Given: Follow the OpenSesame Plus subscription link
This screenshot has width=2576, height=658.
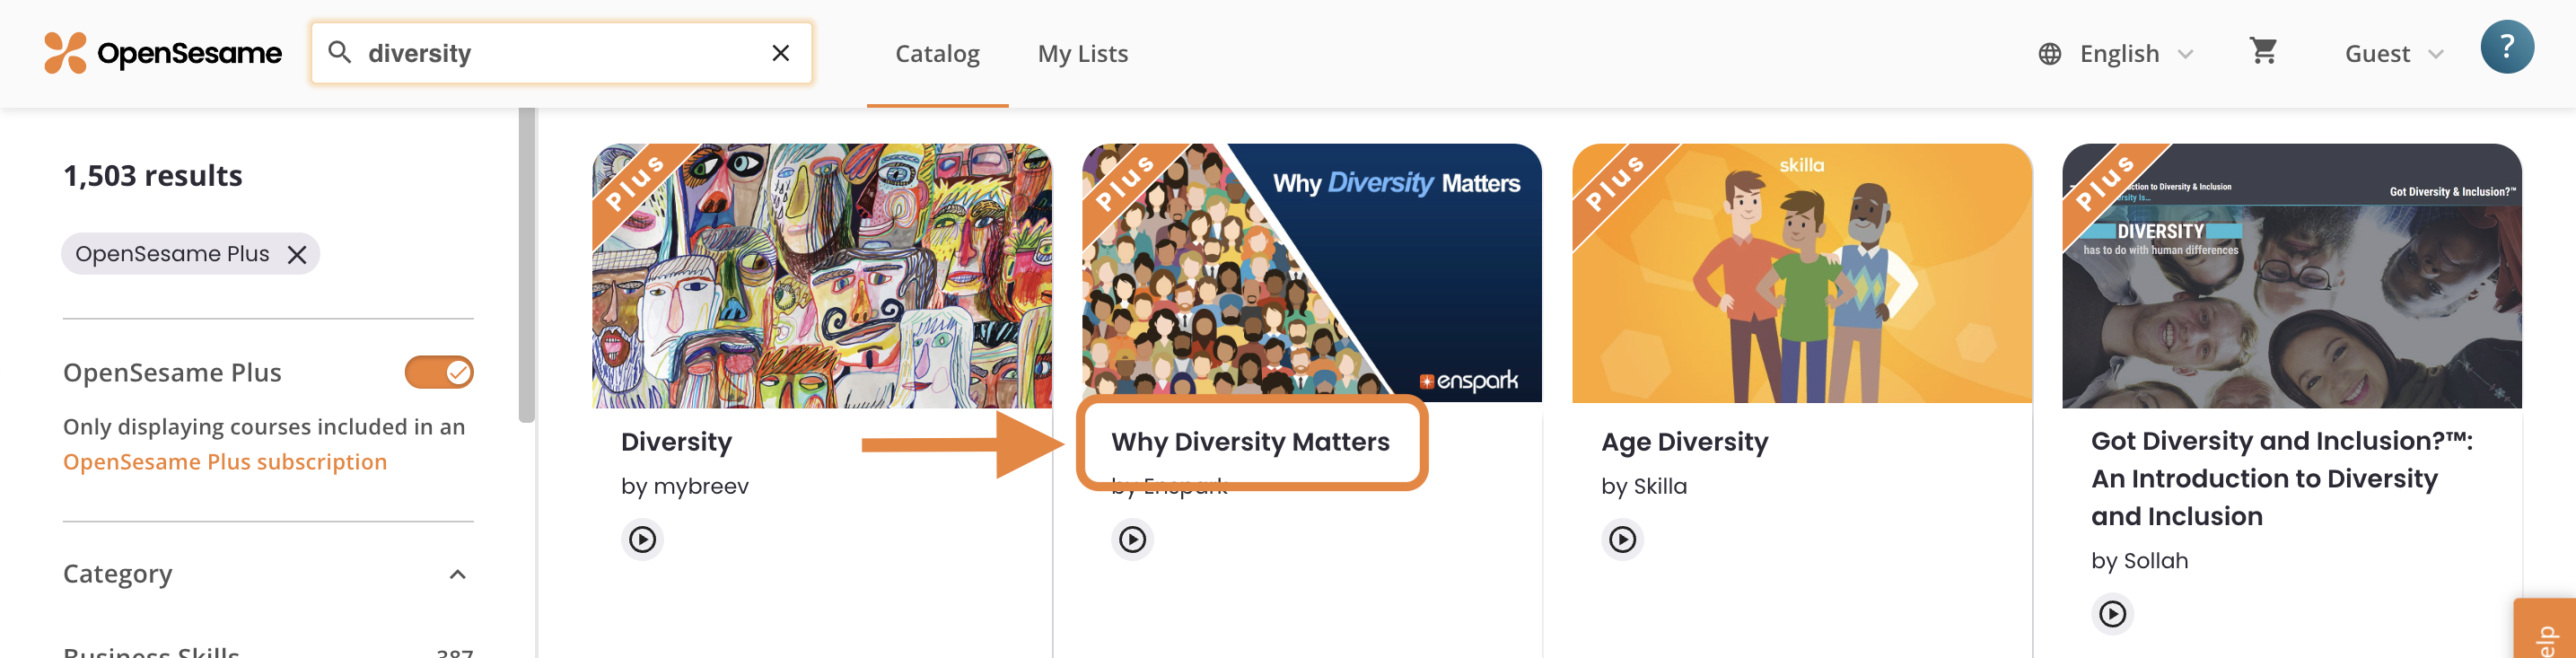Looking at the screenshot, I should point(225,462).
